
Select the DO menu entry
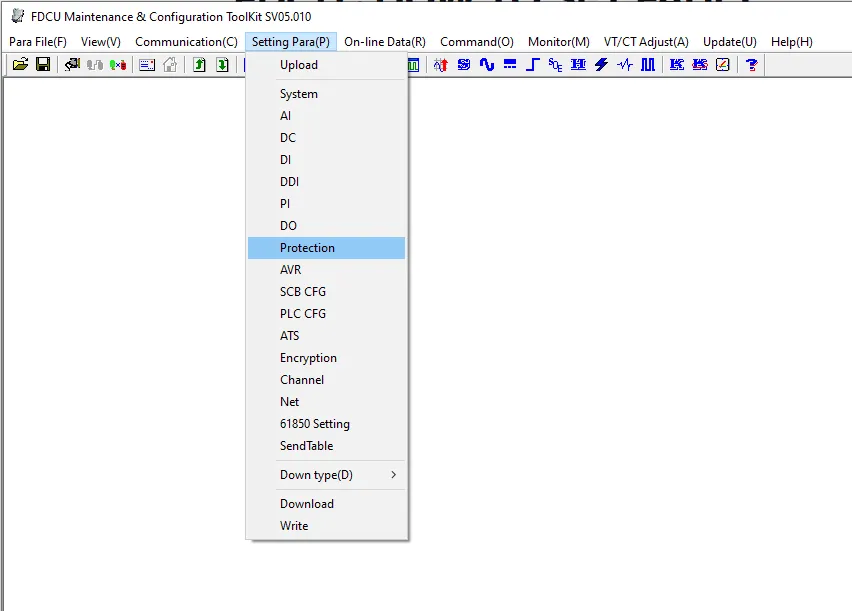(327, 226)
